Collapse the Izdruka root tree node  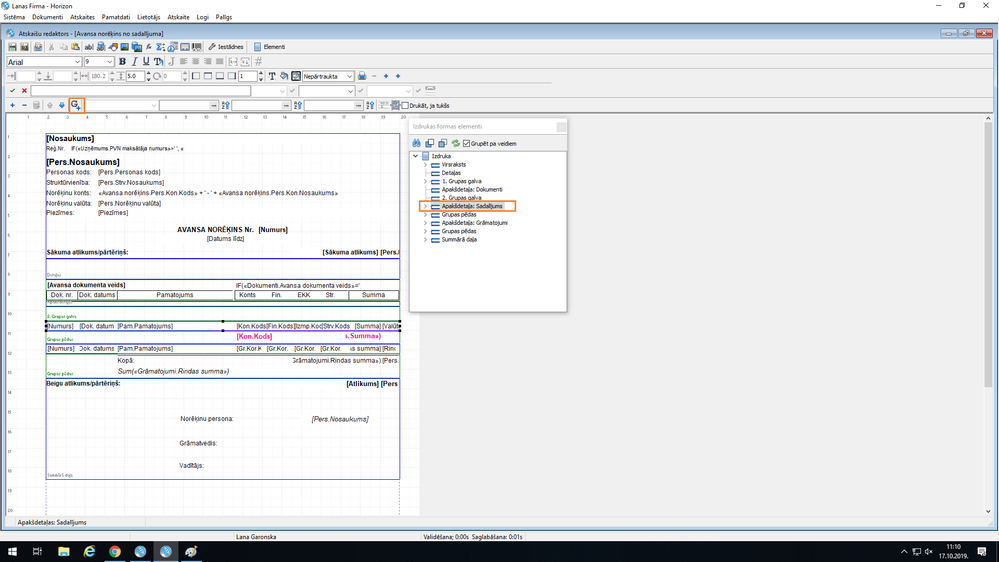pyautogui.click(x=415, y=156)
